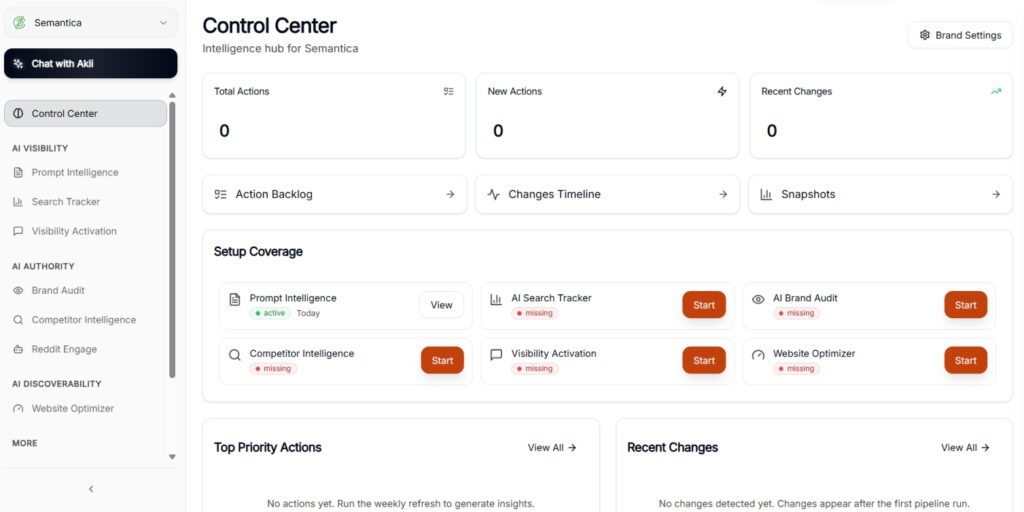
Task: Click the Visibility Activation chat icon in sidebar
Action: (x=18, y=231)
